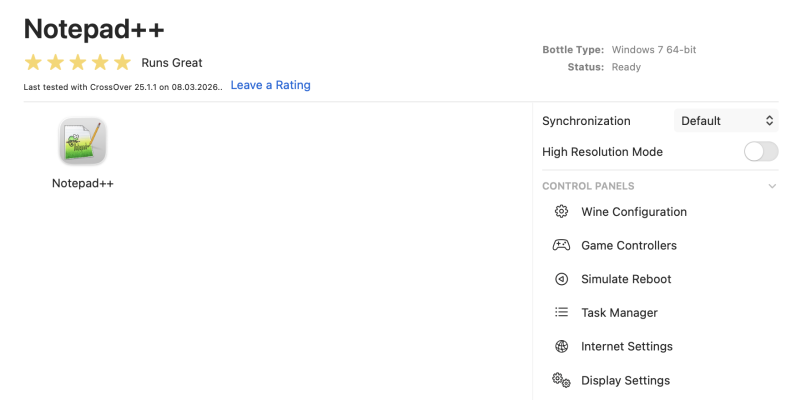Open Task Manager

(619, 313)
